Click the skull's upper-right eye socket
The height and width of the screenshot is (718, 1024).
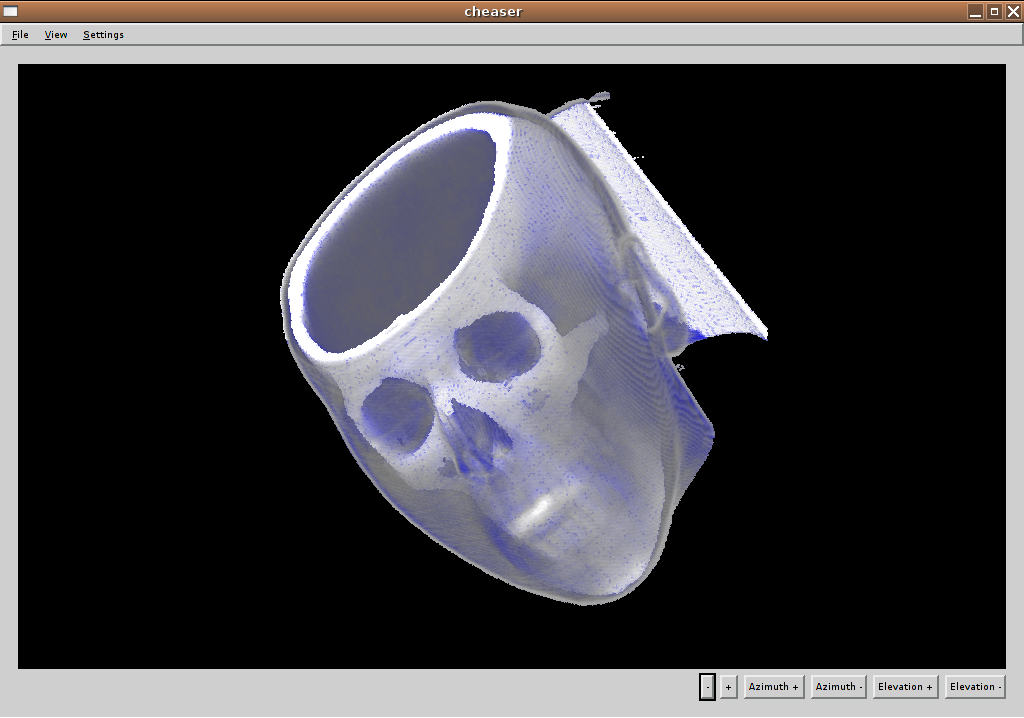496,345
